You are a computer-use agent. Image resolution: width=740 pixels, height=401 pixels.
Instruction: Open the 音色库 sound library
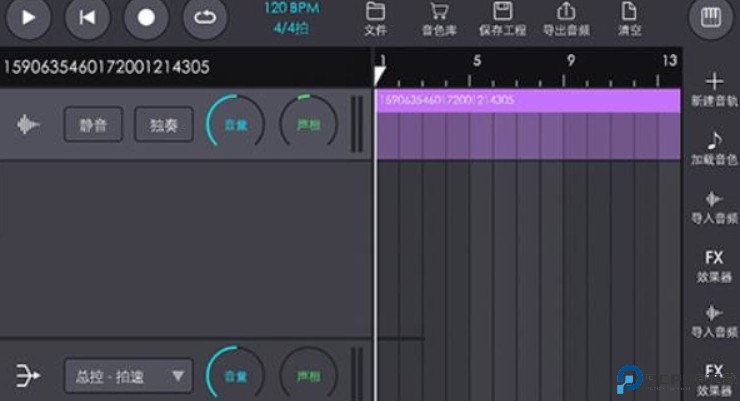tap(437, 17)
